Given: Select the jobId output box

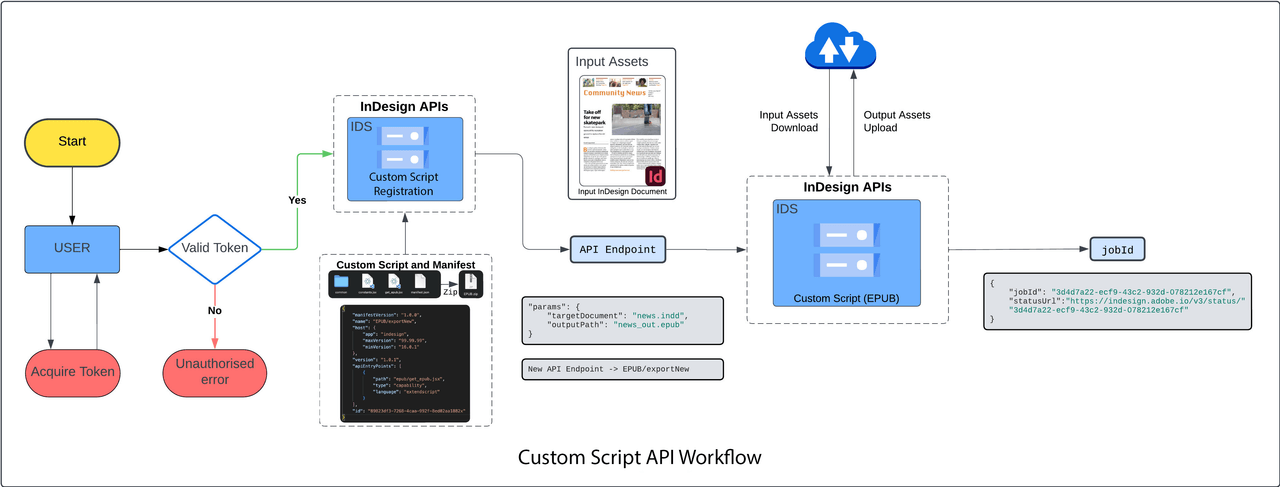Looking at the screenshot, I should (1118, 249).
